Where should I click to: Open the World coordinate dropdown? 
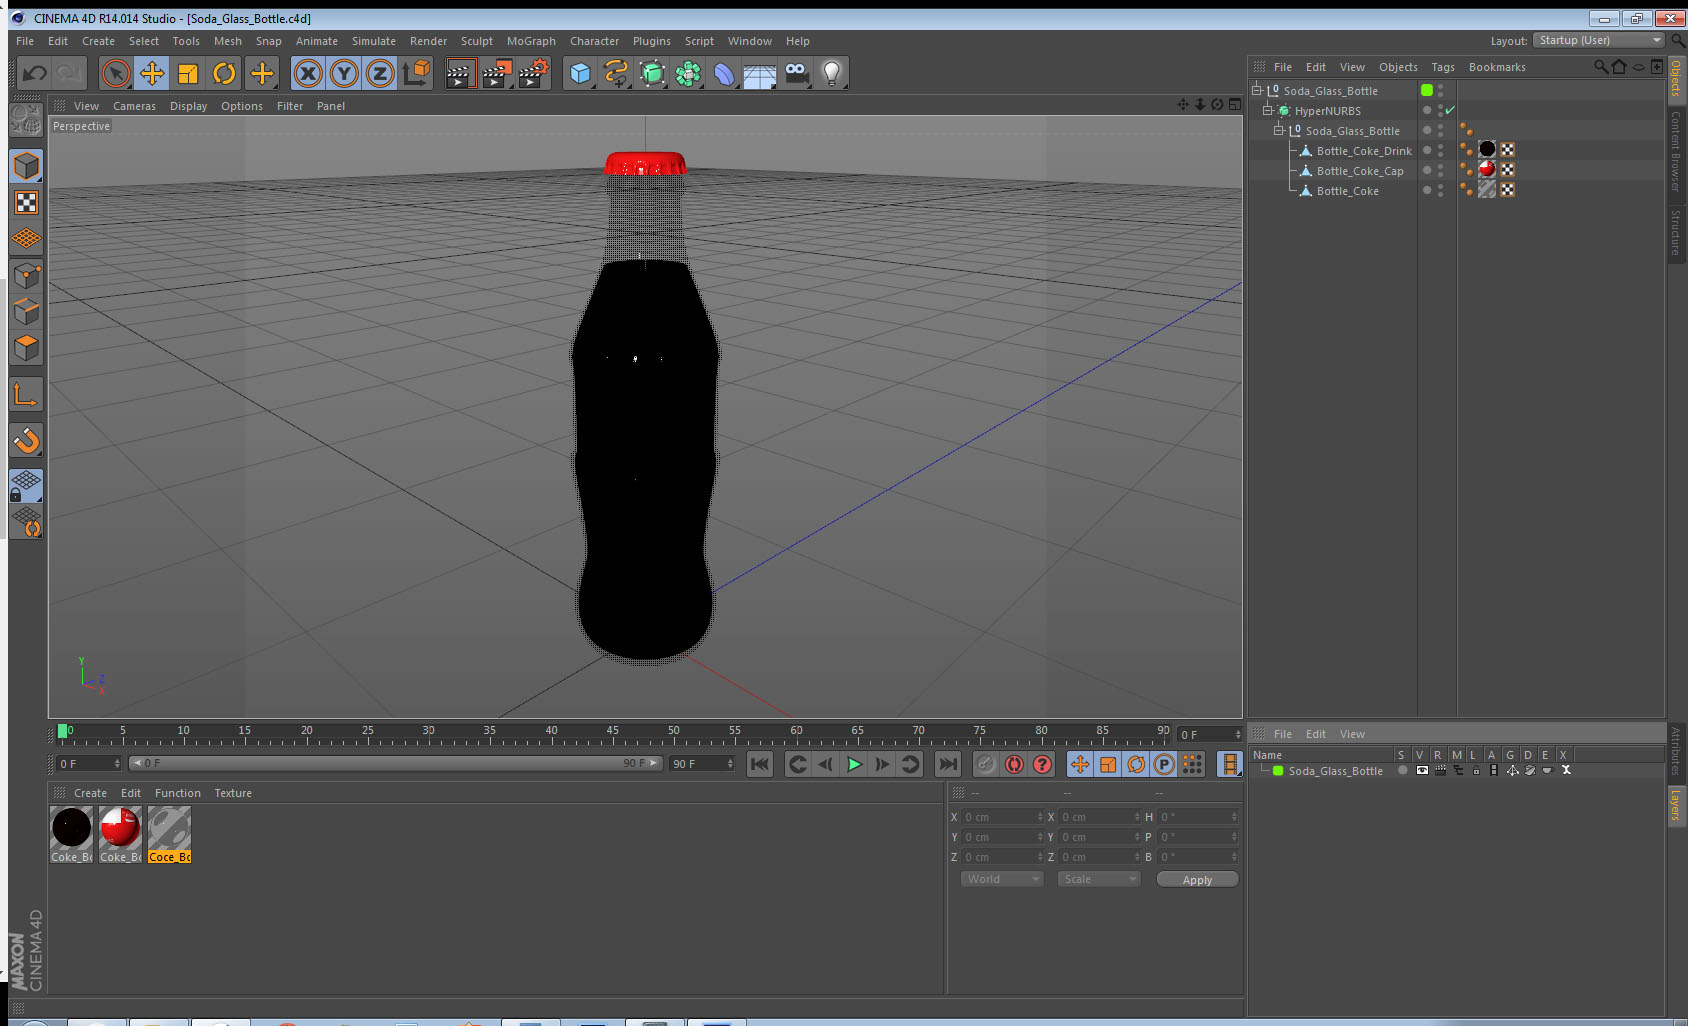pos(1002,879)
